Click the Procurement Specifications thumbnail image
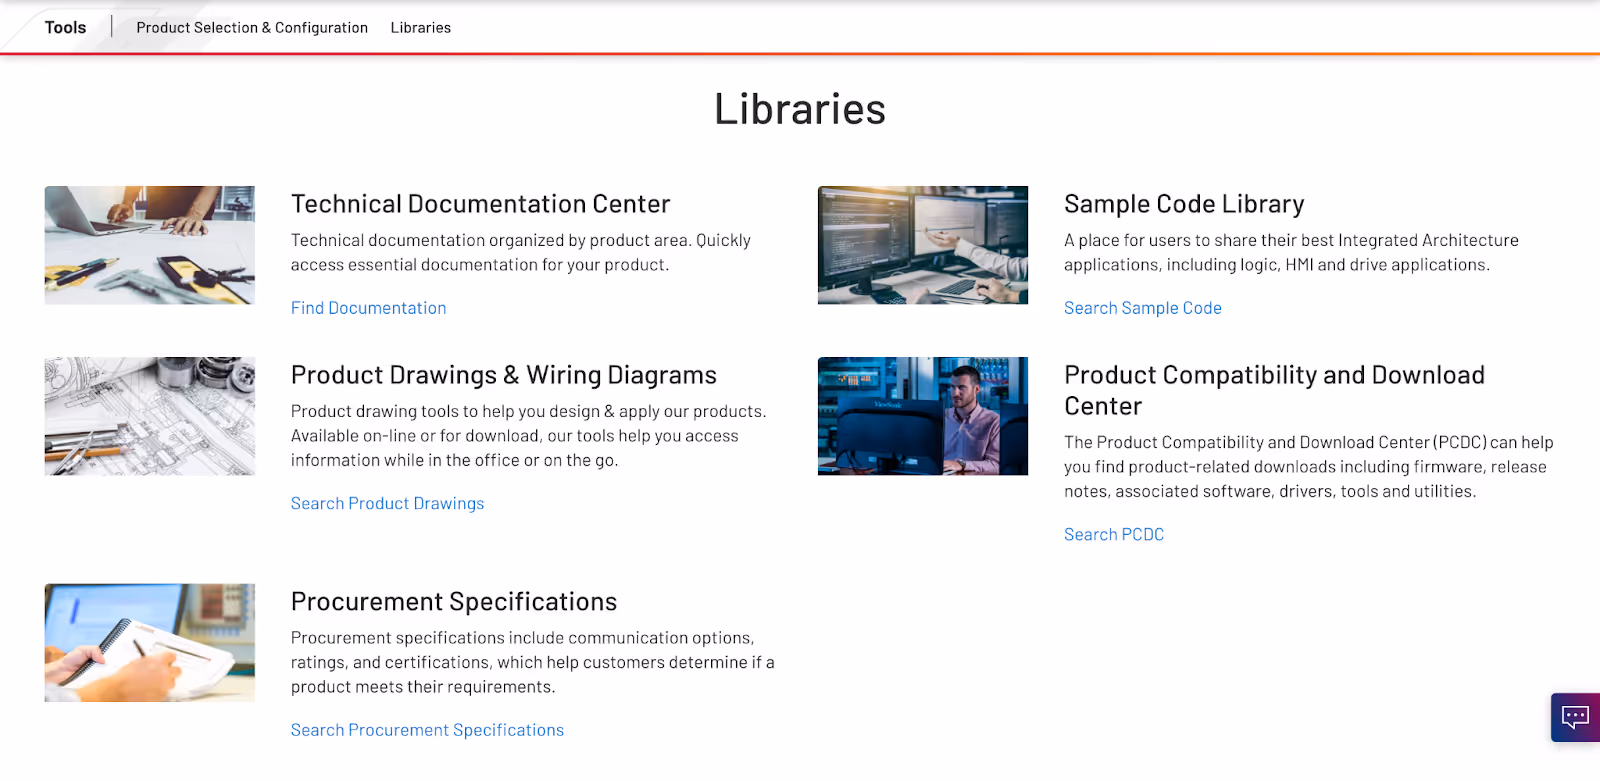Viewport: 1600px width, 781px height. click(x=150, y=643)
